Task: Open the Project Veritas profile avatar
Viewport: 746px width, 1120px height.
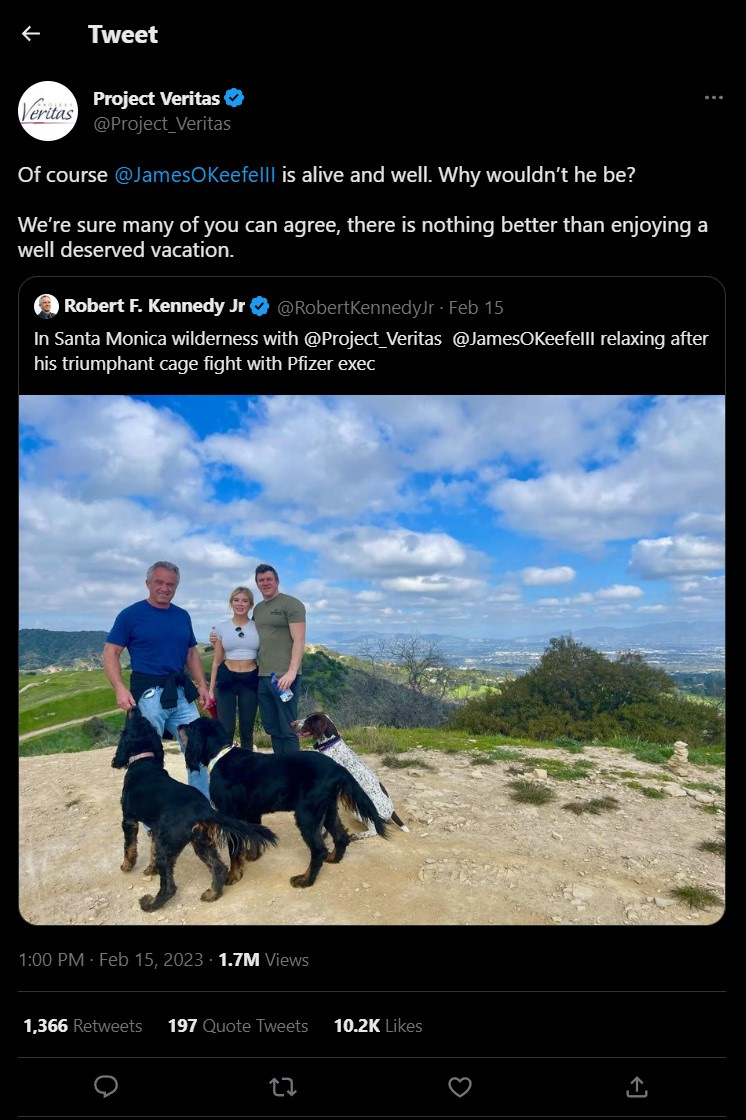Action: [48, 111]
